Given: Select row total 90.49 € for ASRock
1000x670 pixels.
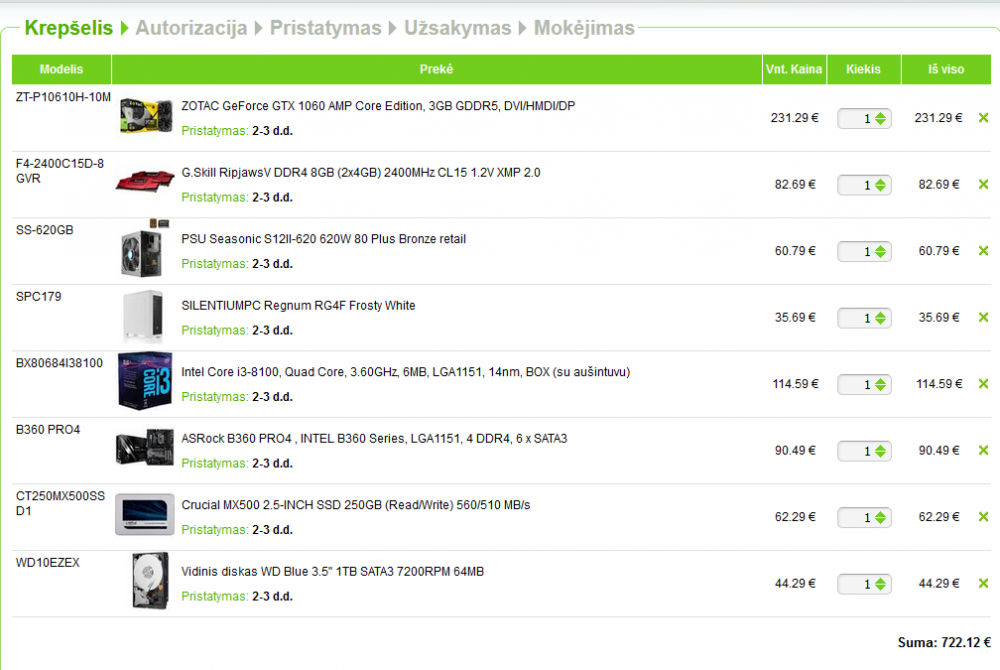Looking at the screenshot, I should pos(939,450).
